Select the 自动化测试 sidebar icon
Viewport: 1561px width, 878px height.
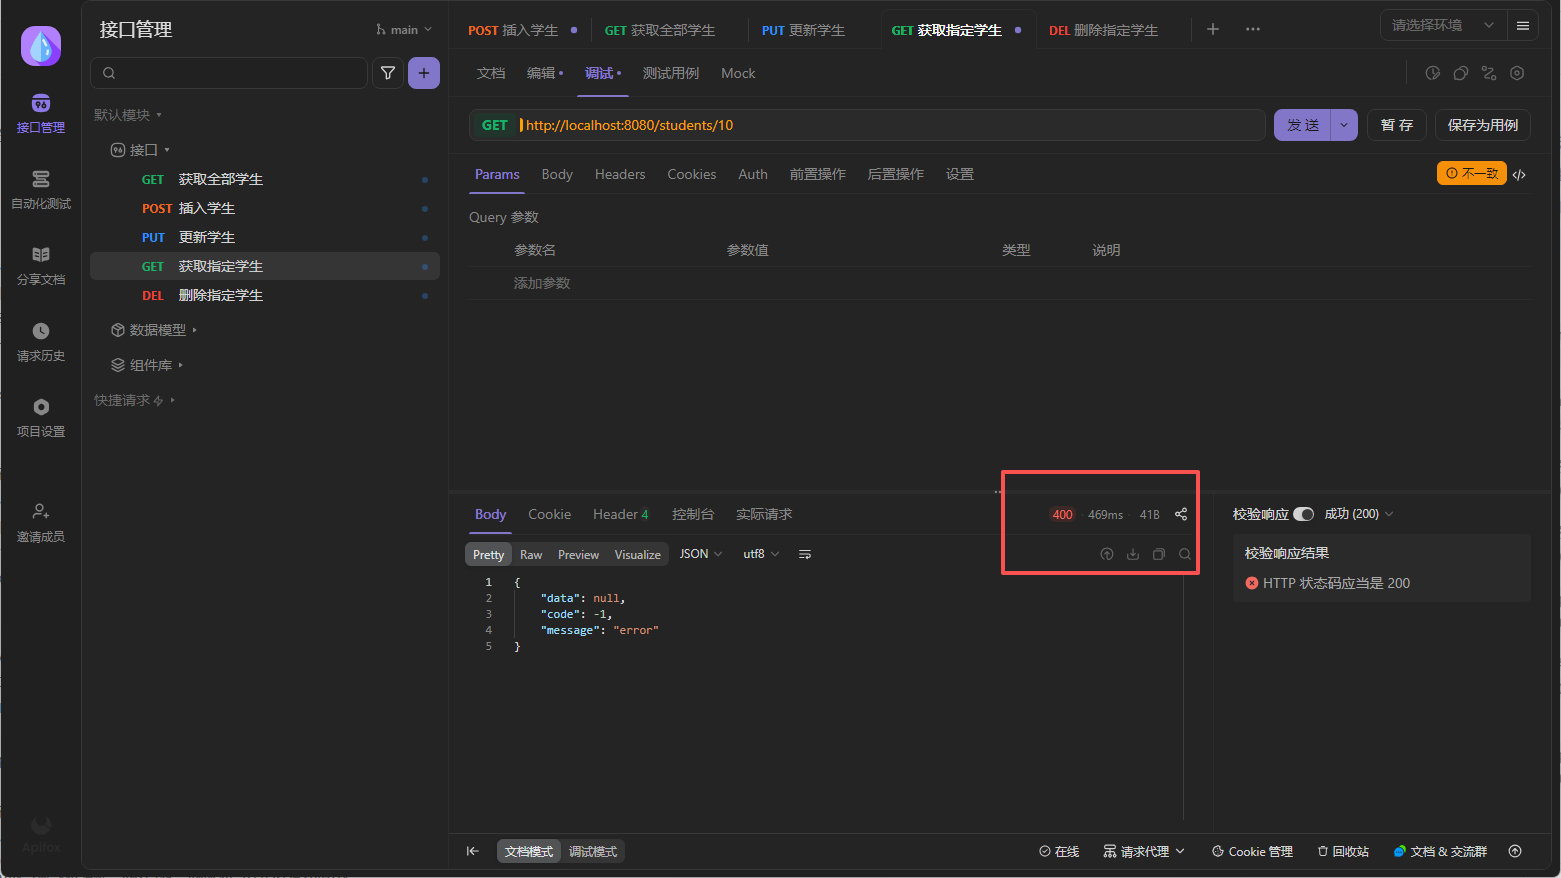pos(40,188)
